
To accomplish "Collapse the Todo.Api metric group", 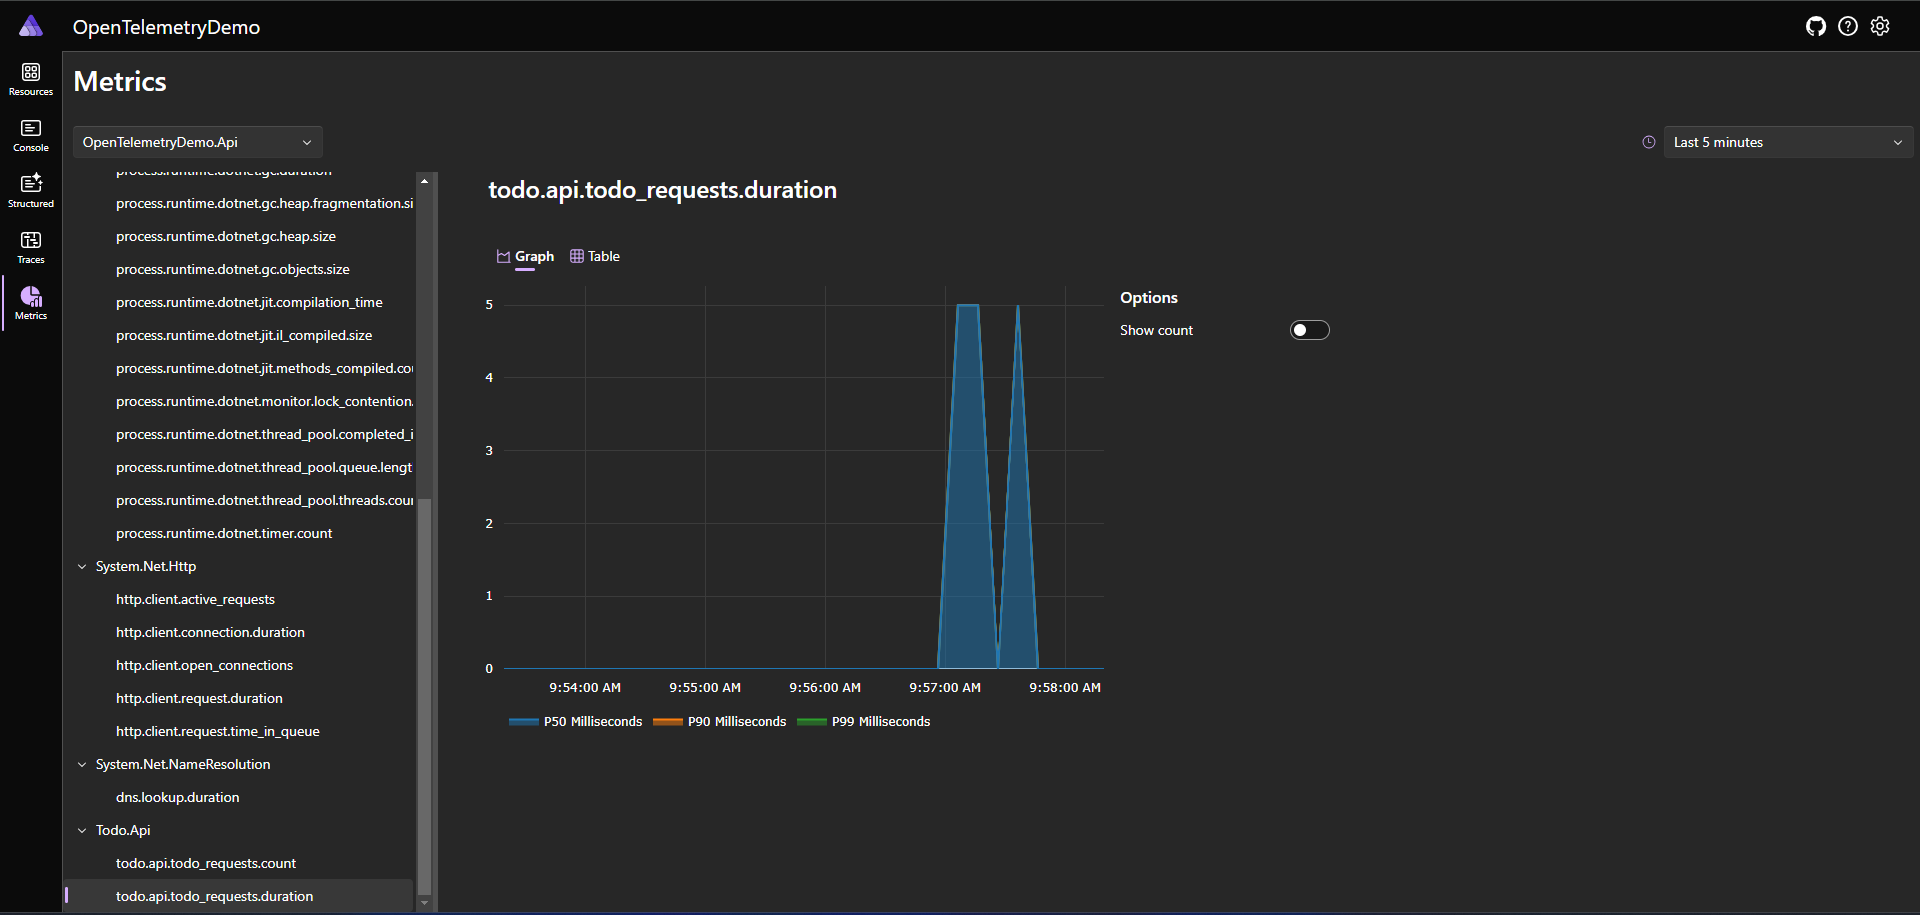I will point(82,830).
